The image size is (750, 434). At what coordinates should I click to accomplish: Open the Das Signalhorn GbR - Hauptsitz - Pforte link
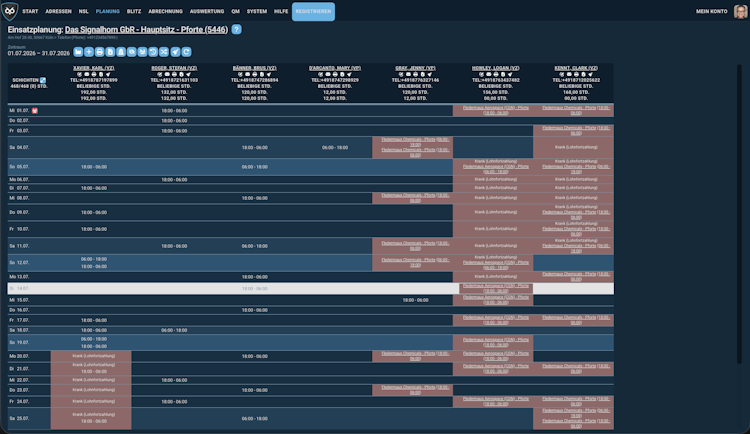click(x=146, y=29)
